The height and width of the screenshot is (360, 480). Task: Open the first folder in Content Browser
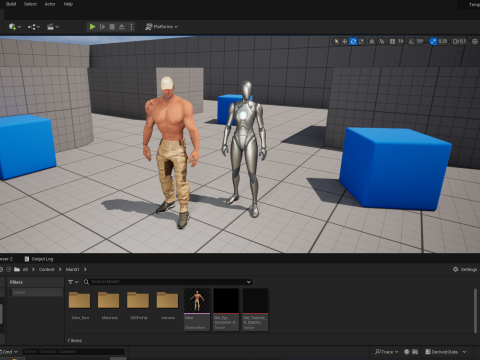pyautogui.click(x=79, y=305)
